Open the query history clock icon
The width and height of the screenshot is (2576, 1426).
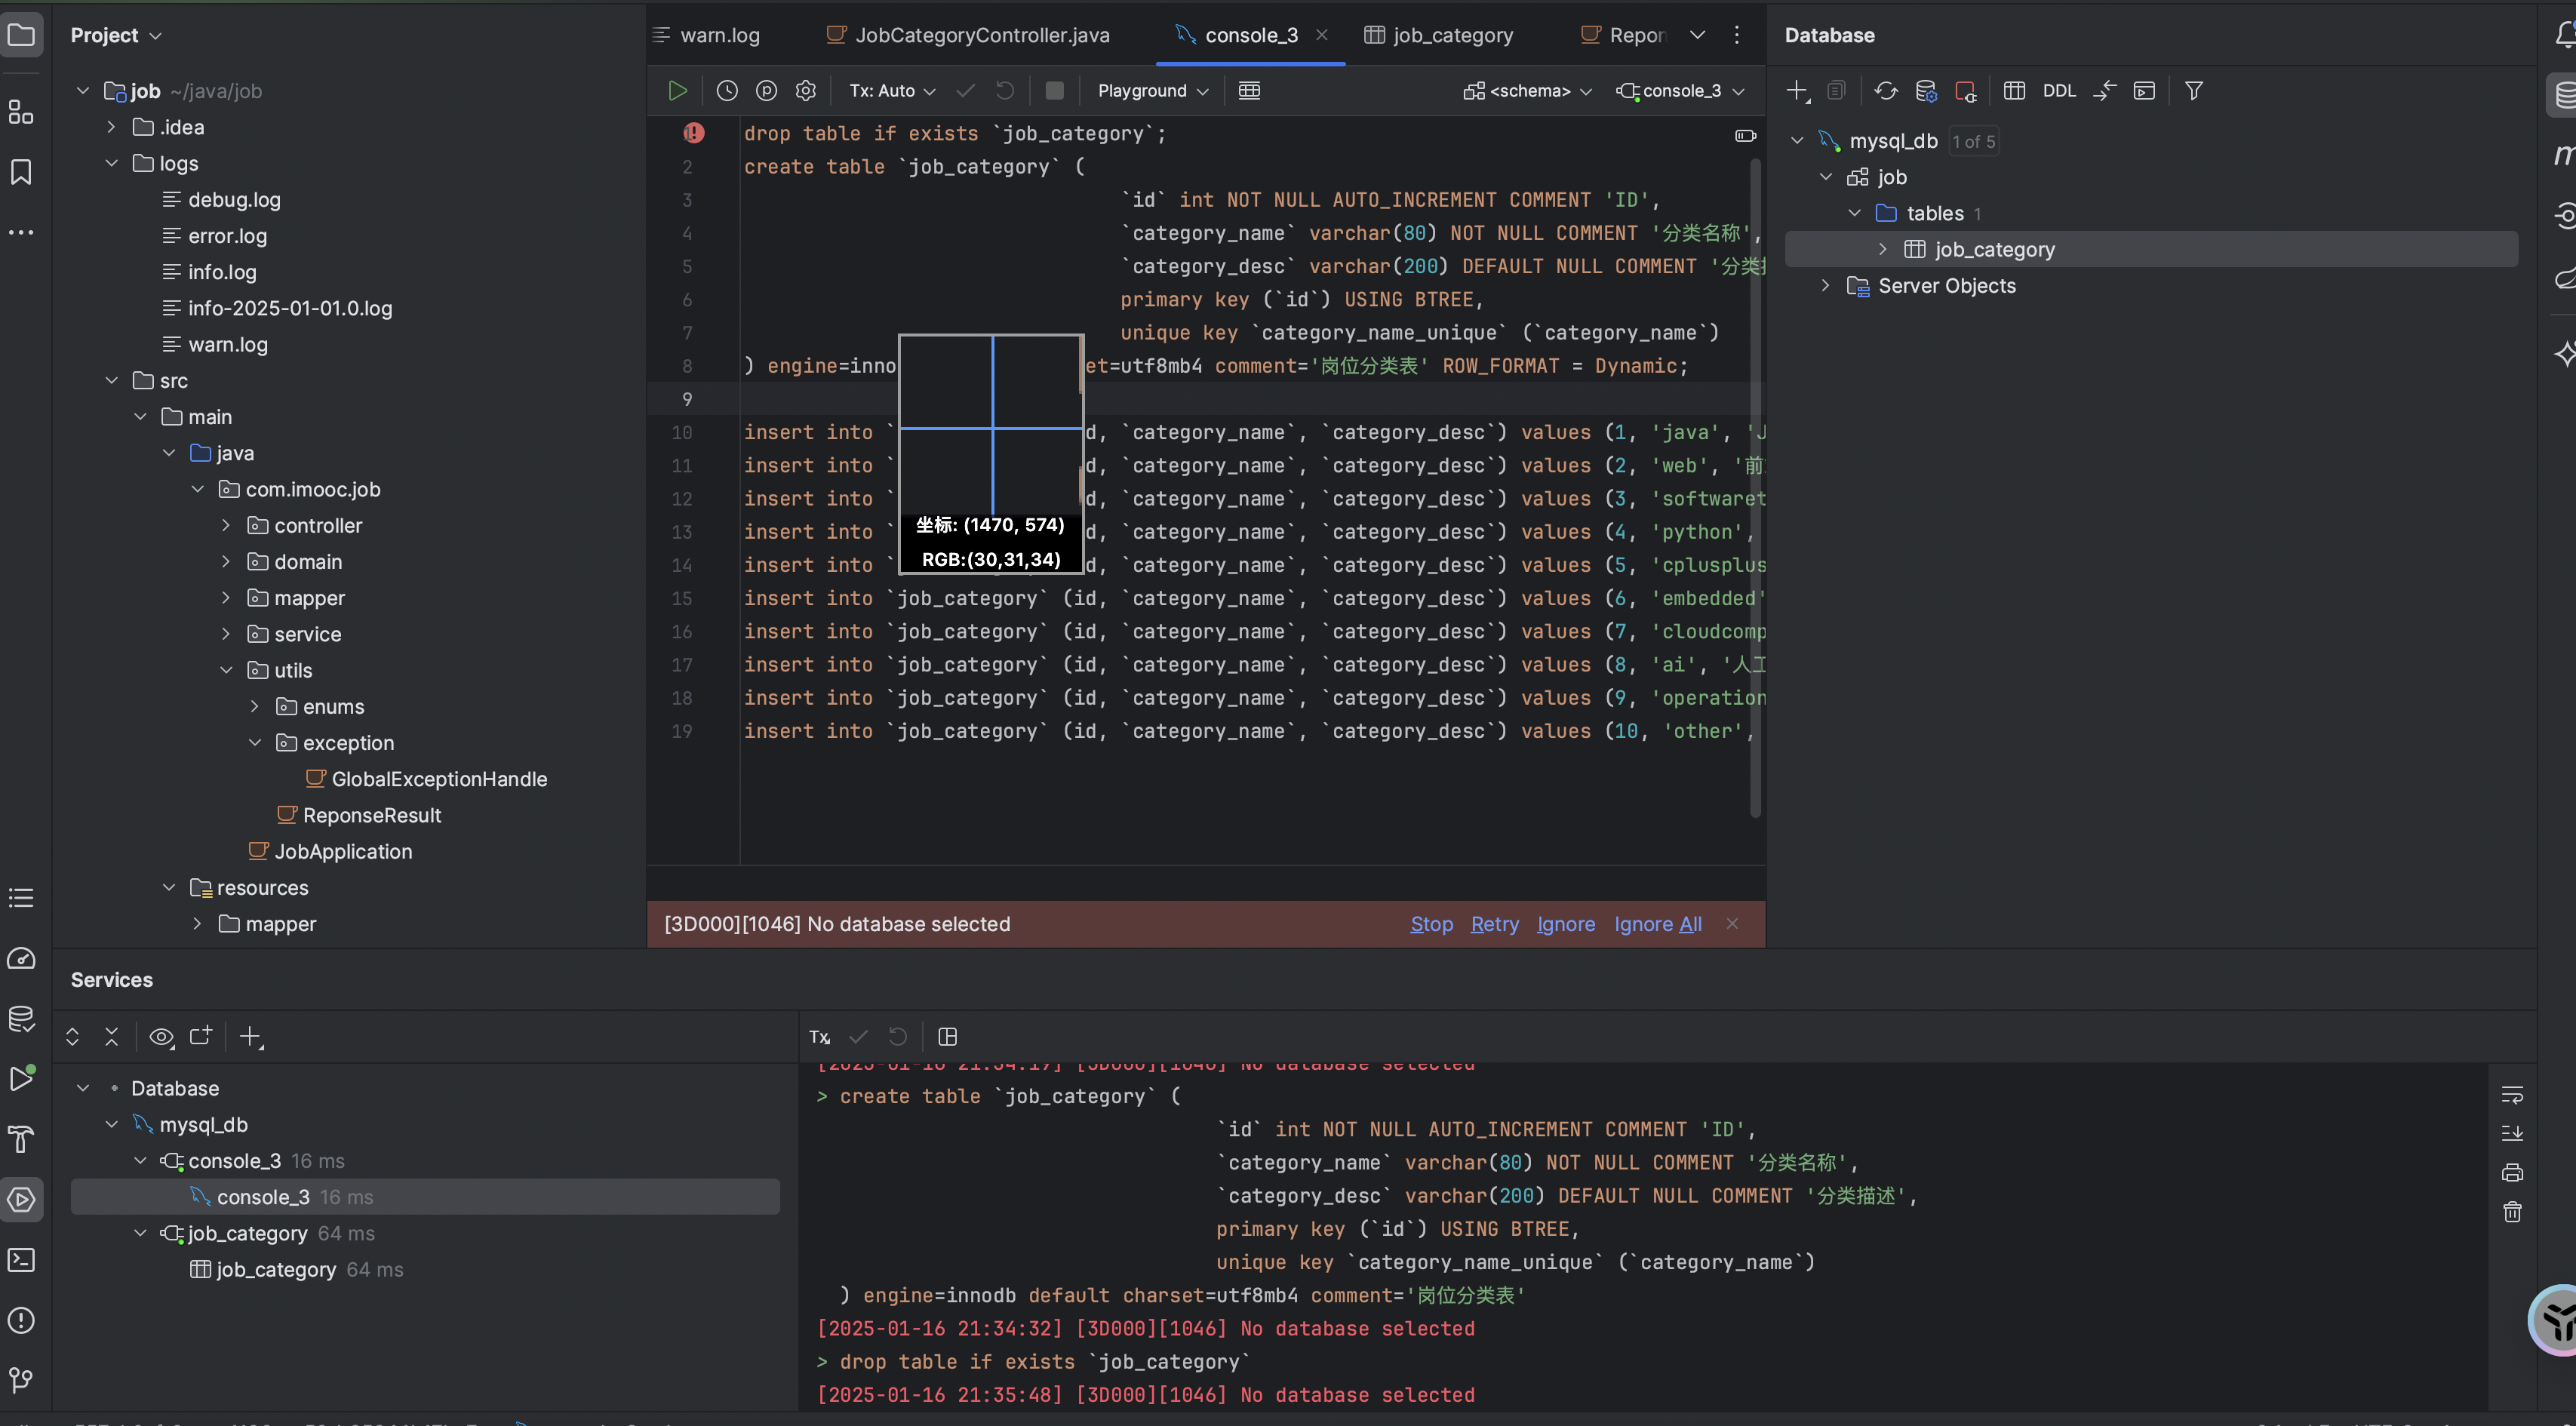point(727,91)
